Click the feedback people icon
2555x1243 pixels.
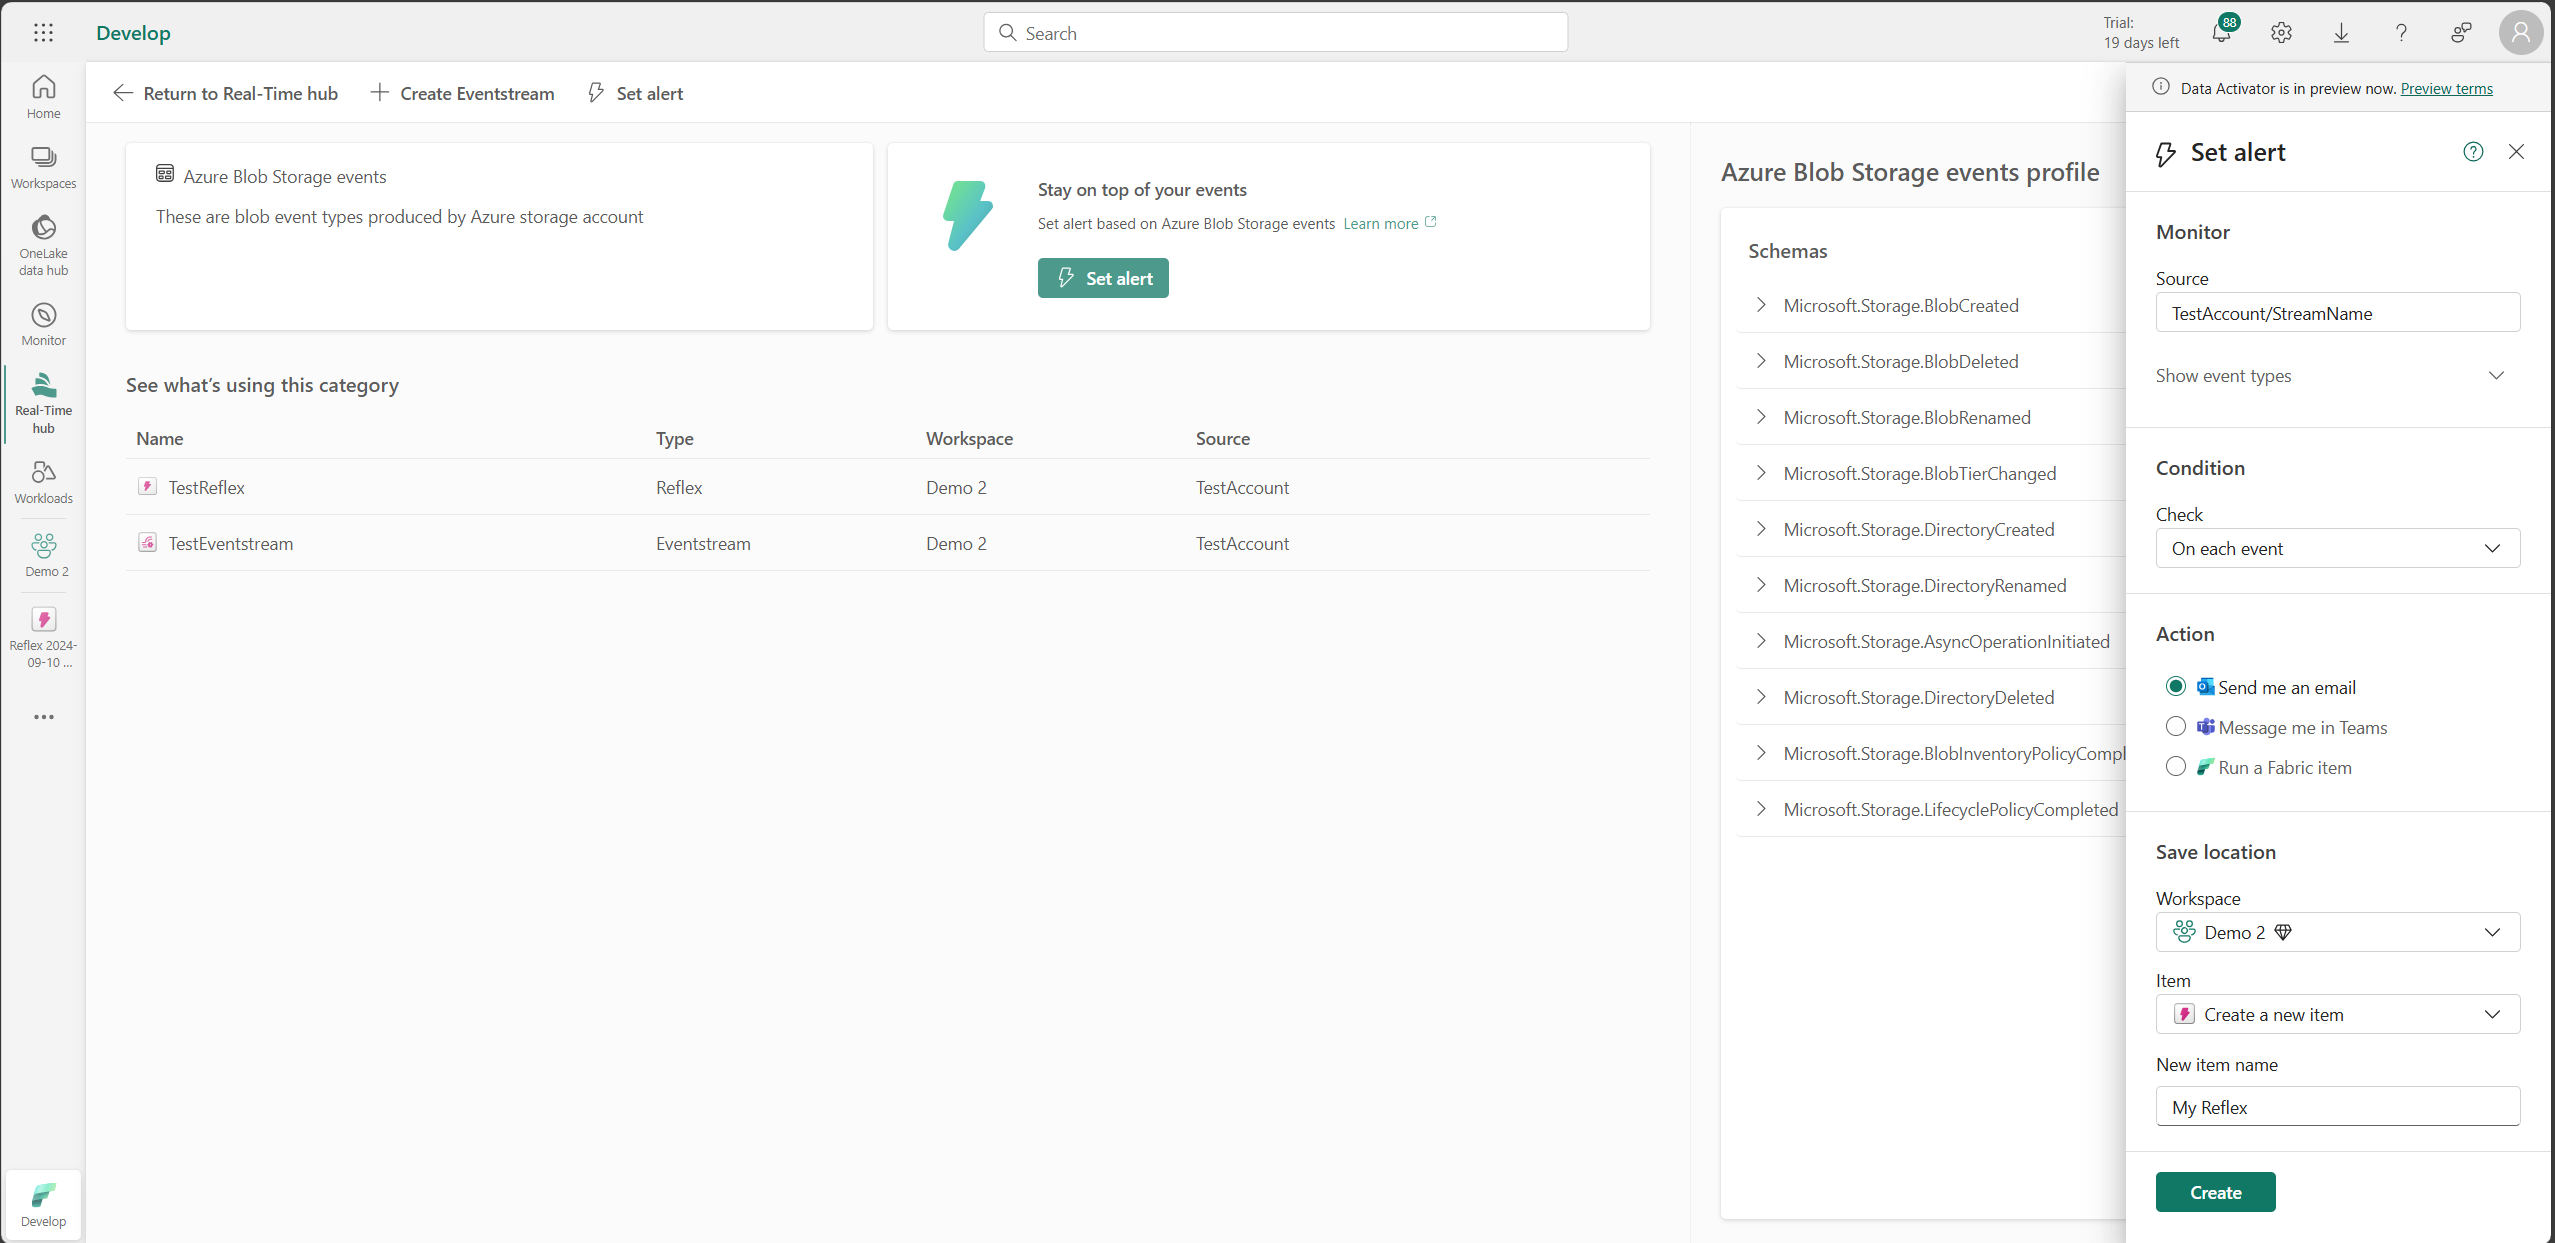click(2461, 33)
